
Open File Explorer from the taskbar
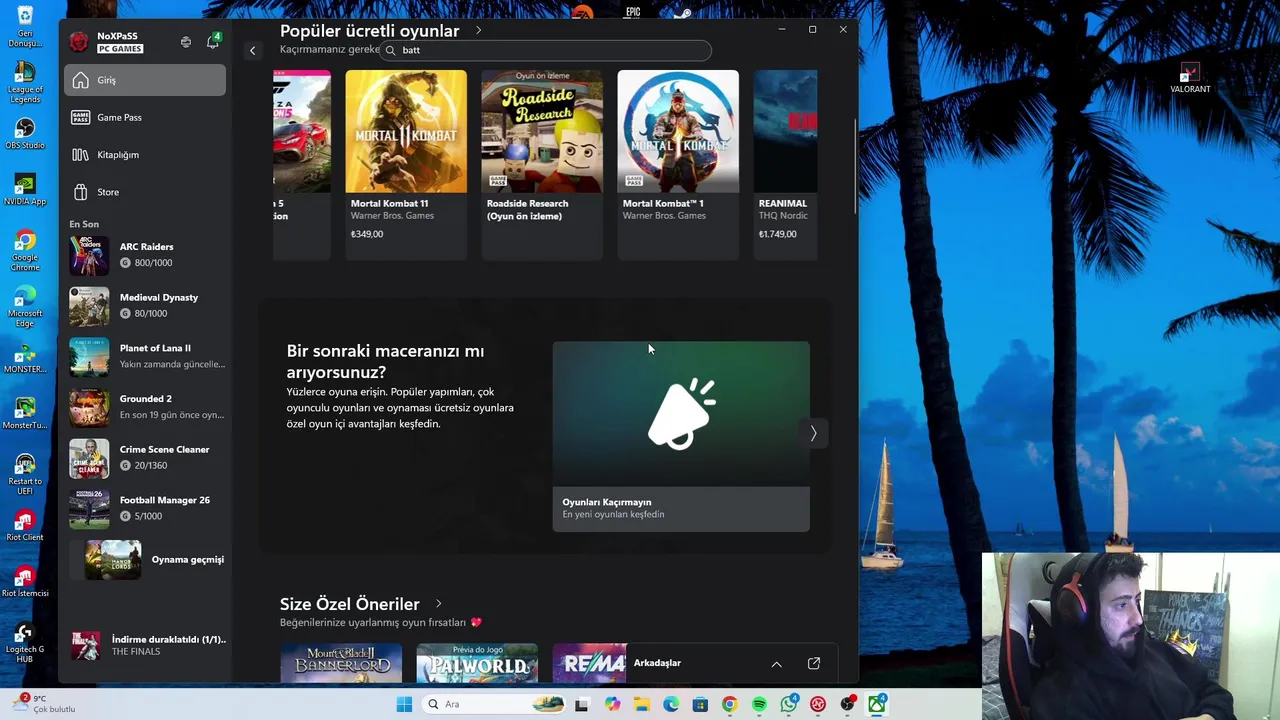pos(641,704)
